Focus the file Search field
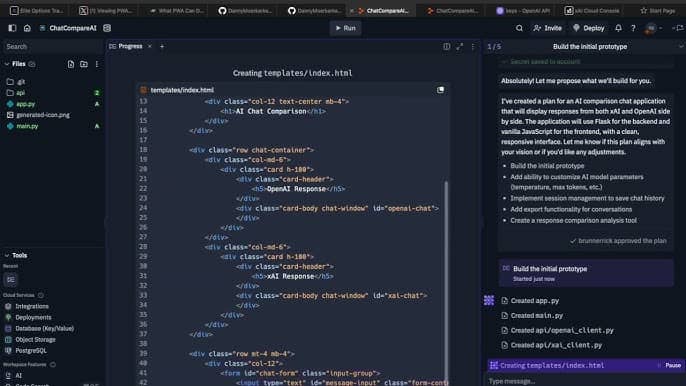Image resolution: width=686 pixels, height=386 pixels. (52, 46)
